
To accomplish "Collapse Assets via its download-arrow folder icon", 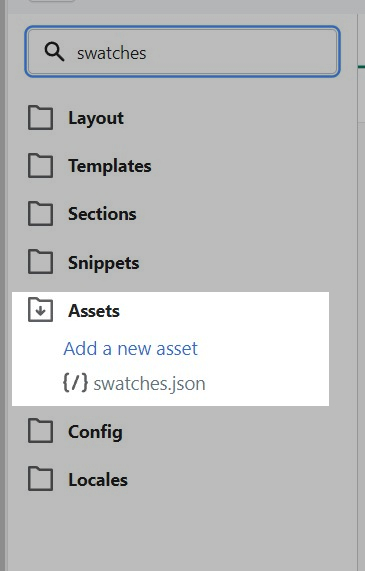I will tap(40, 310).
